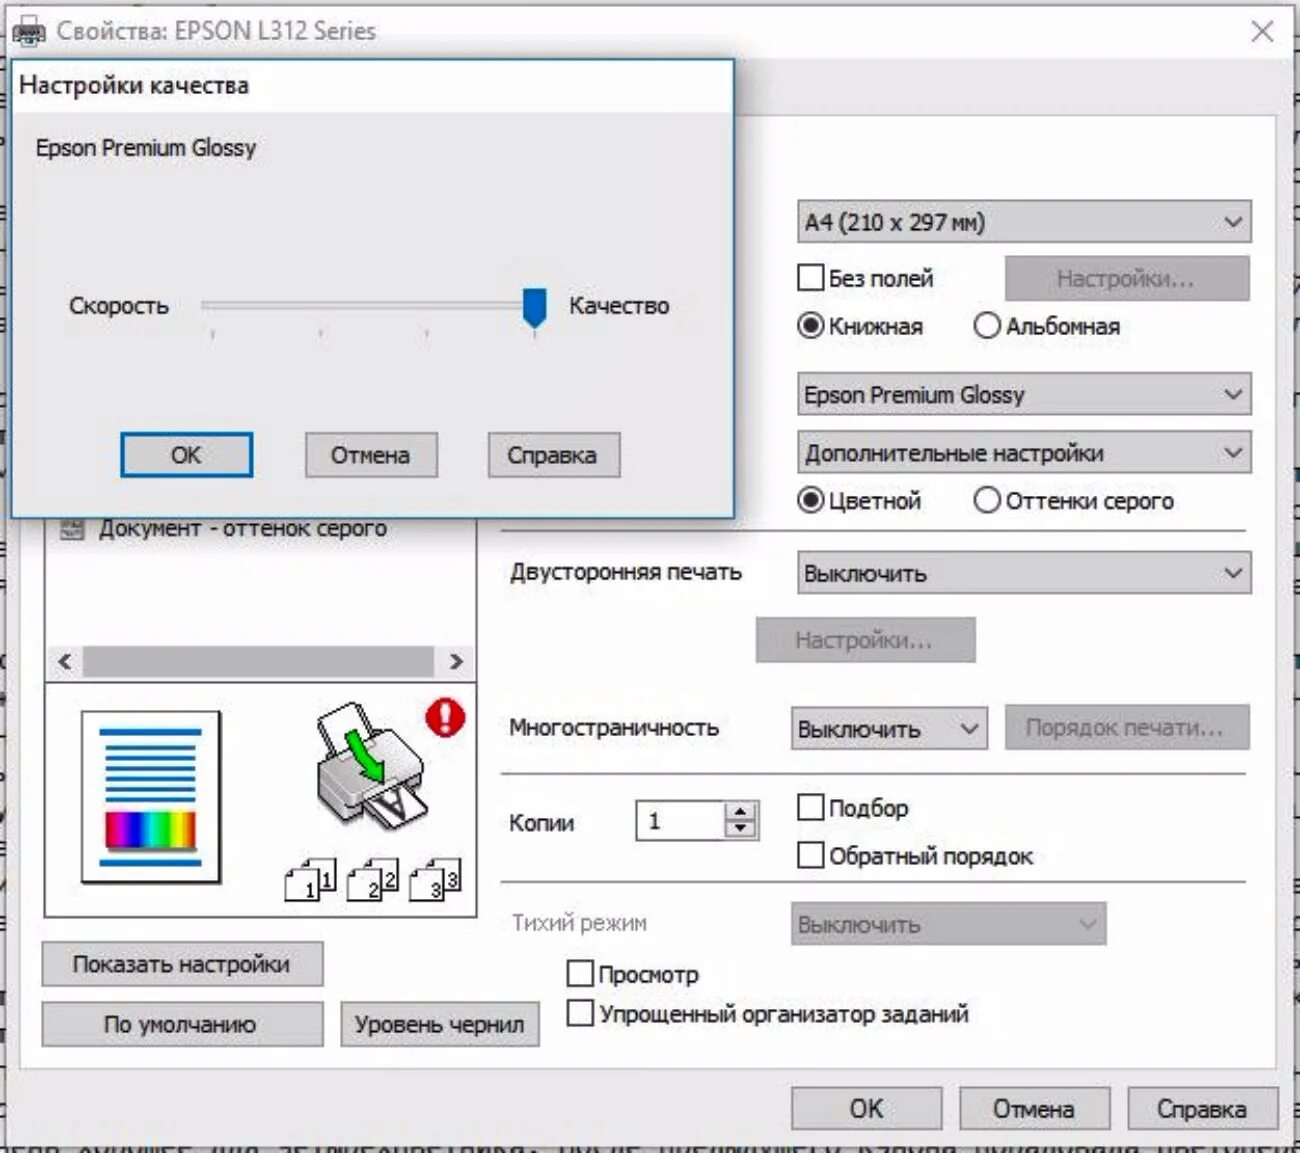Select 'Оттенки серого' color mode

pos(986,500)
